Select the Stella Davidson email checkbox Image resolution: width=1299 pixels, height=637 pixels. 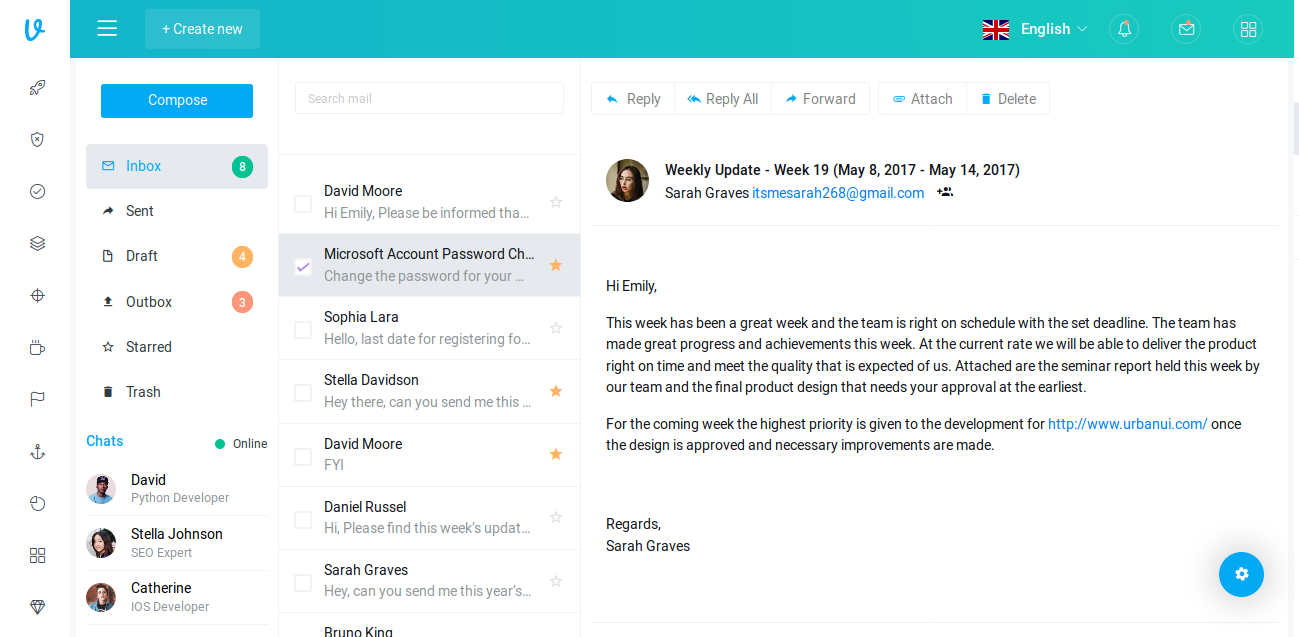click(x=303, y=392)
